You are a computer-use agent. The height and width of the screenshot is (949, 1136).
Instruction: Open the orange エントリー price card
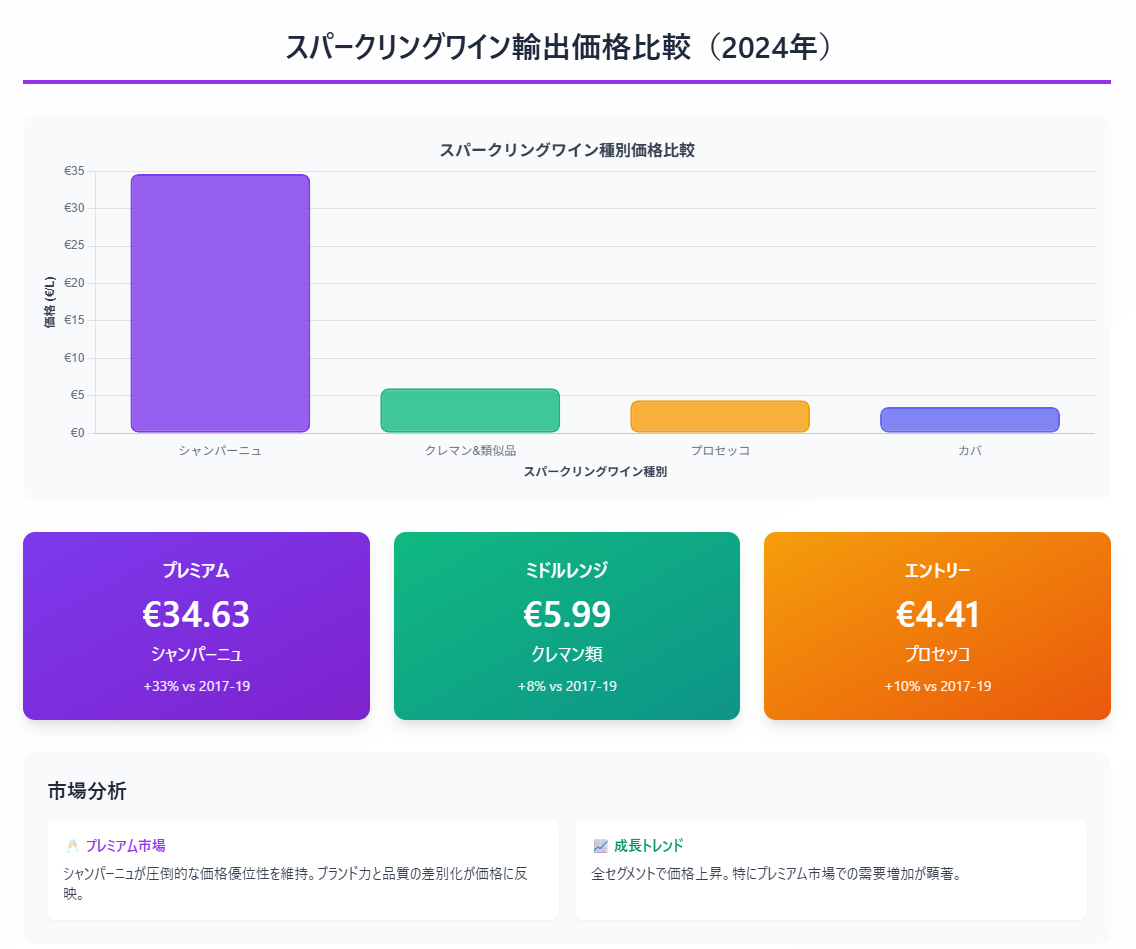[x=937, y=626]
